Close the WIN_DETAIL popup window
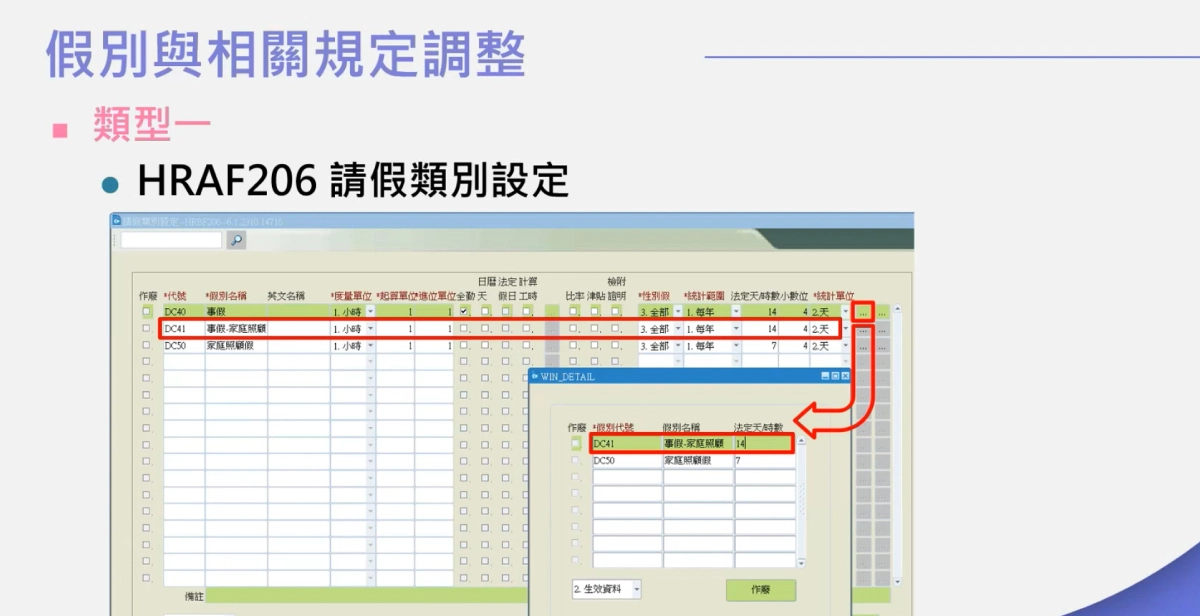The width and height of the screenshot is (1200, 616). pyautogui.click(x=845, y=376)
